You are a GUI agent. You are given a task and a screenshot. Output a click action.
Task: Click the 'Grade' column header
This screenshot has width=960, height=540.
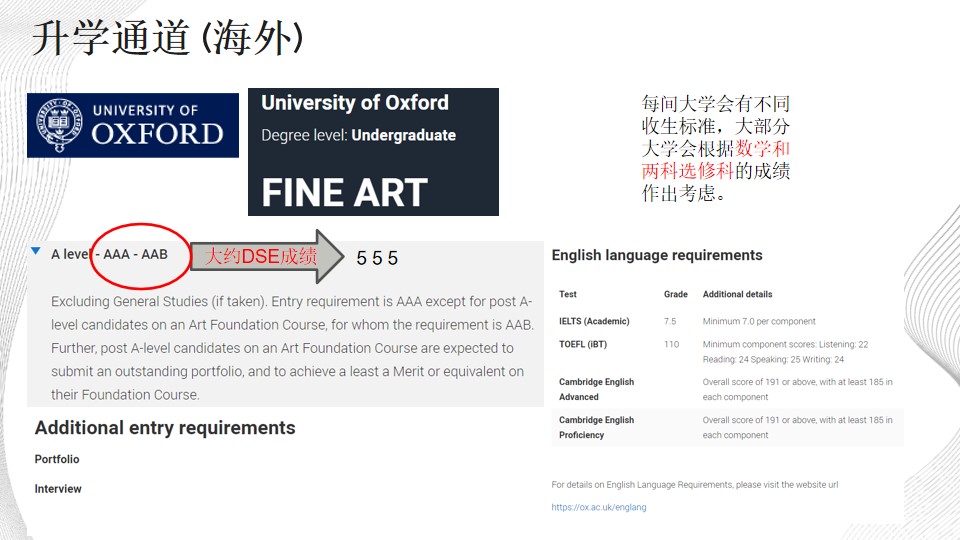[675, 294]
